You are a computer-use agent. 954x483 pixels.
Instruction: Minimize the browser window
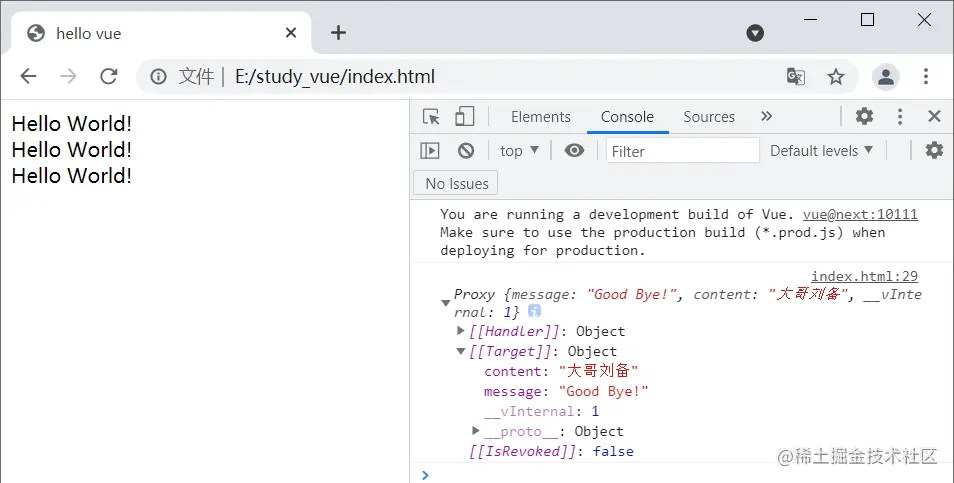810,20
